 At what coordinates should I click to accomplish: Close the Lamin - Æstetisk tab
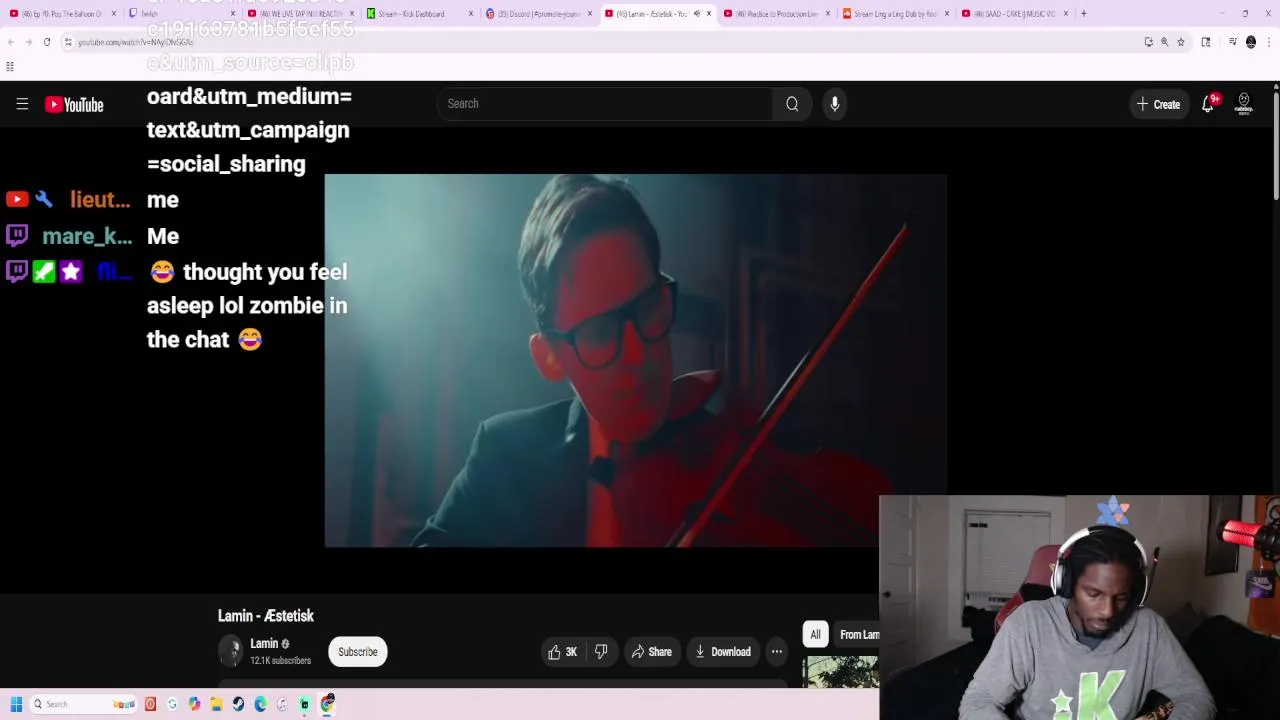709,13
